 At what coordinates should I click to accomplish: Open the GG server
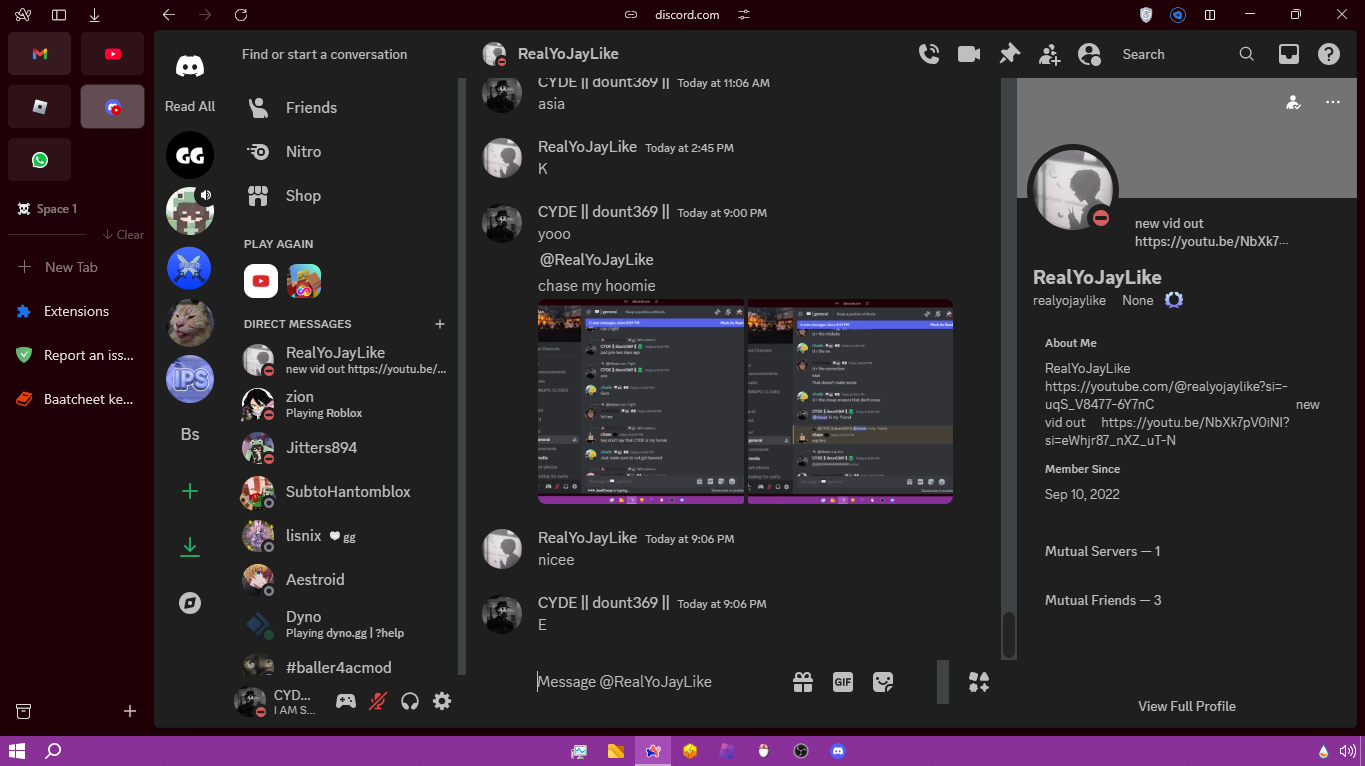[x=190, y=155]
